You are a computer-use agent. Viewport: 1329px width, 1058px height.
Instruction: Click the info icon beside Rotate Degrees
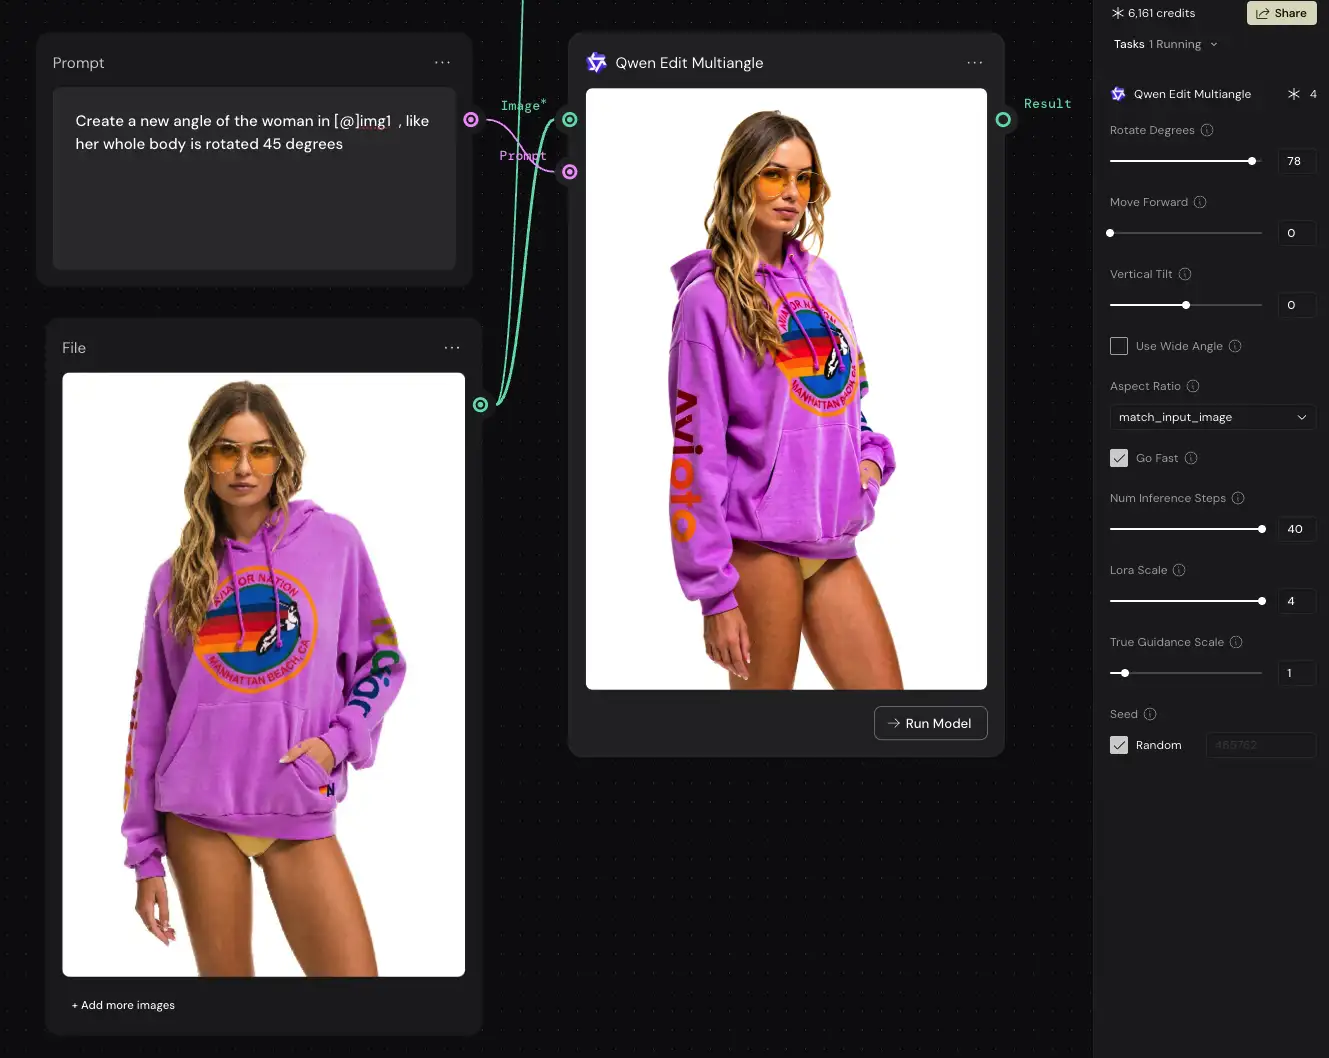[x=1206, y=130]
